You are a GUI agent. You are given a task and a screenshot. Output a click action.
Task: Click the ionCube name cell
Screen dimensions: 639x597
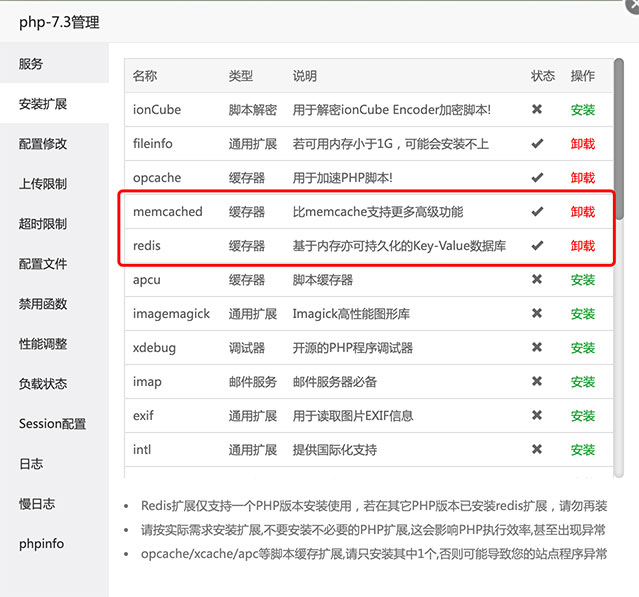pyautogui.click(x=157, y=110)
